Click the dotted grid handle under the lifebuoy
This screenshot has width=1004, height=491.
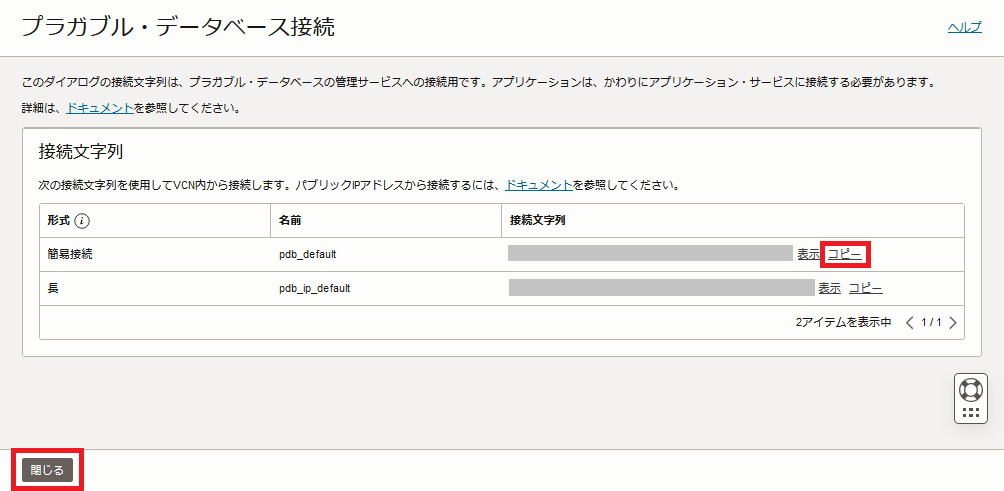(970, 412)
